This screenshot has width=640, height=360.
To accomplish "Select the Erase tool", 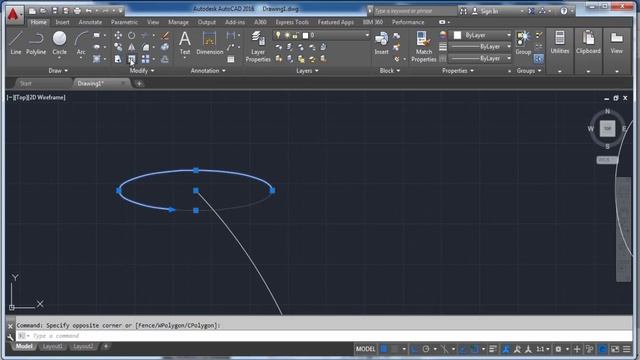I will [165, 36].
